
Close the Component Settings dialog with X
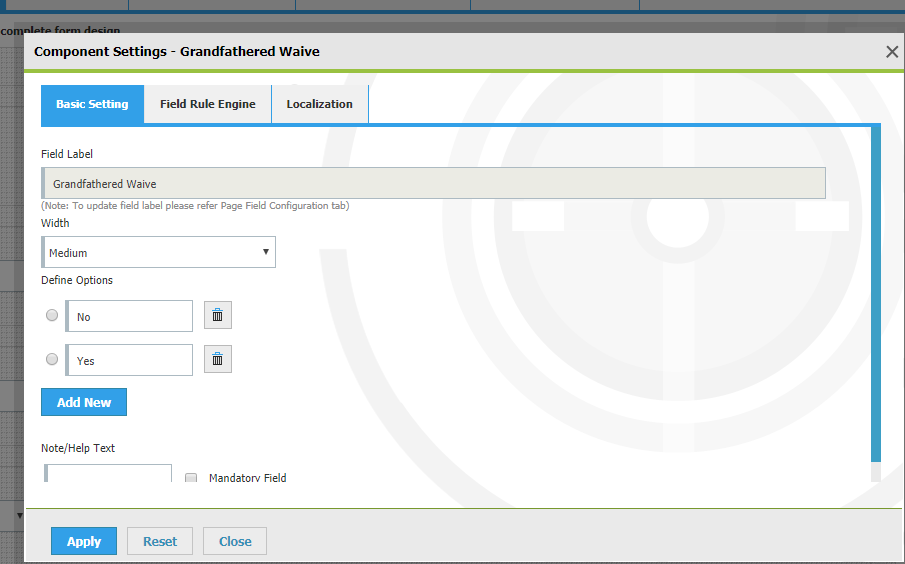892,52
